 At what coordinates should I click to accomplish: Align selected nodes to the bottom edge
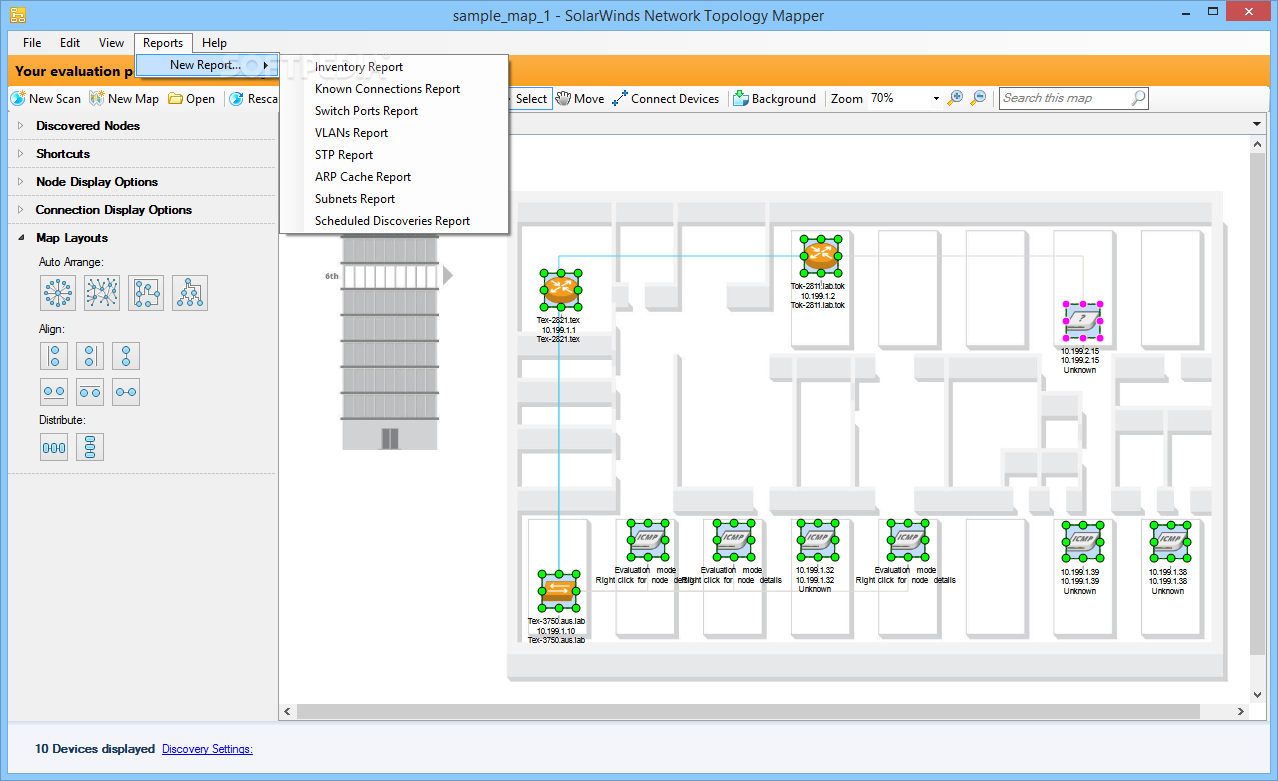tap(54, 392)
